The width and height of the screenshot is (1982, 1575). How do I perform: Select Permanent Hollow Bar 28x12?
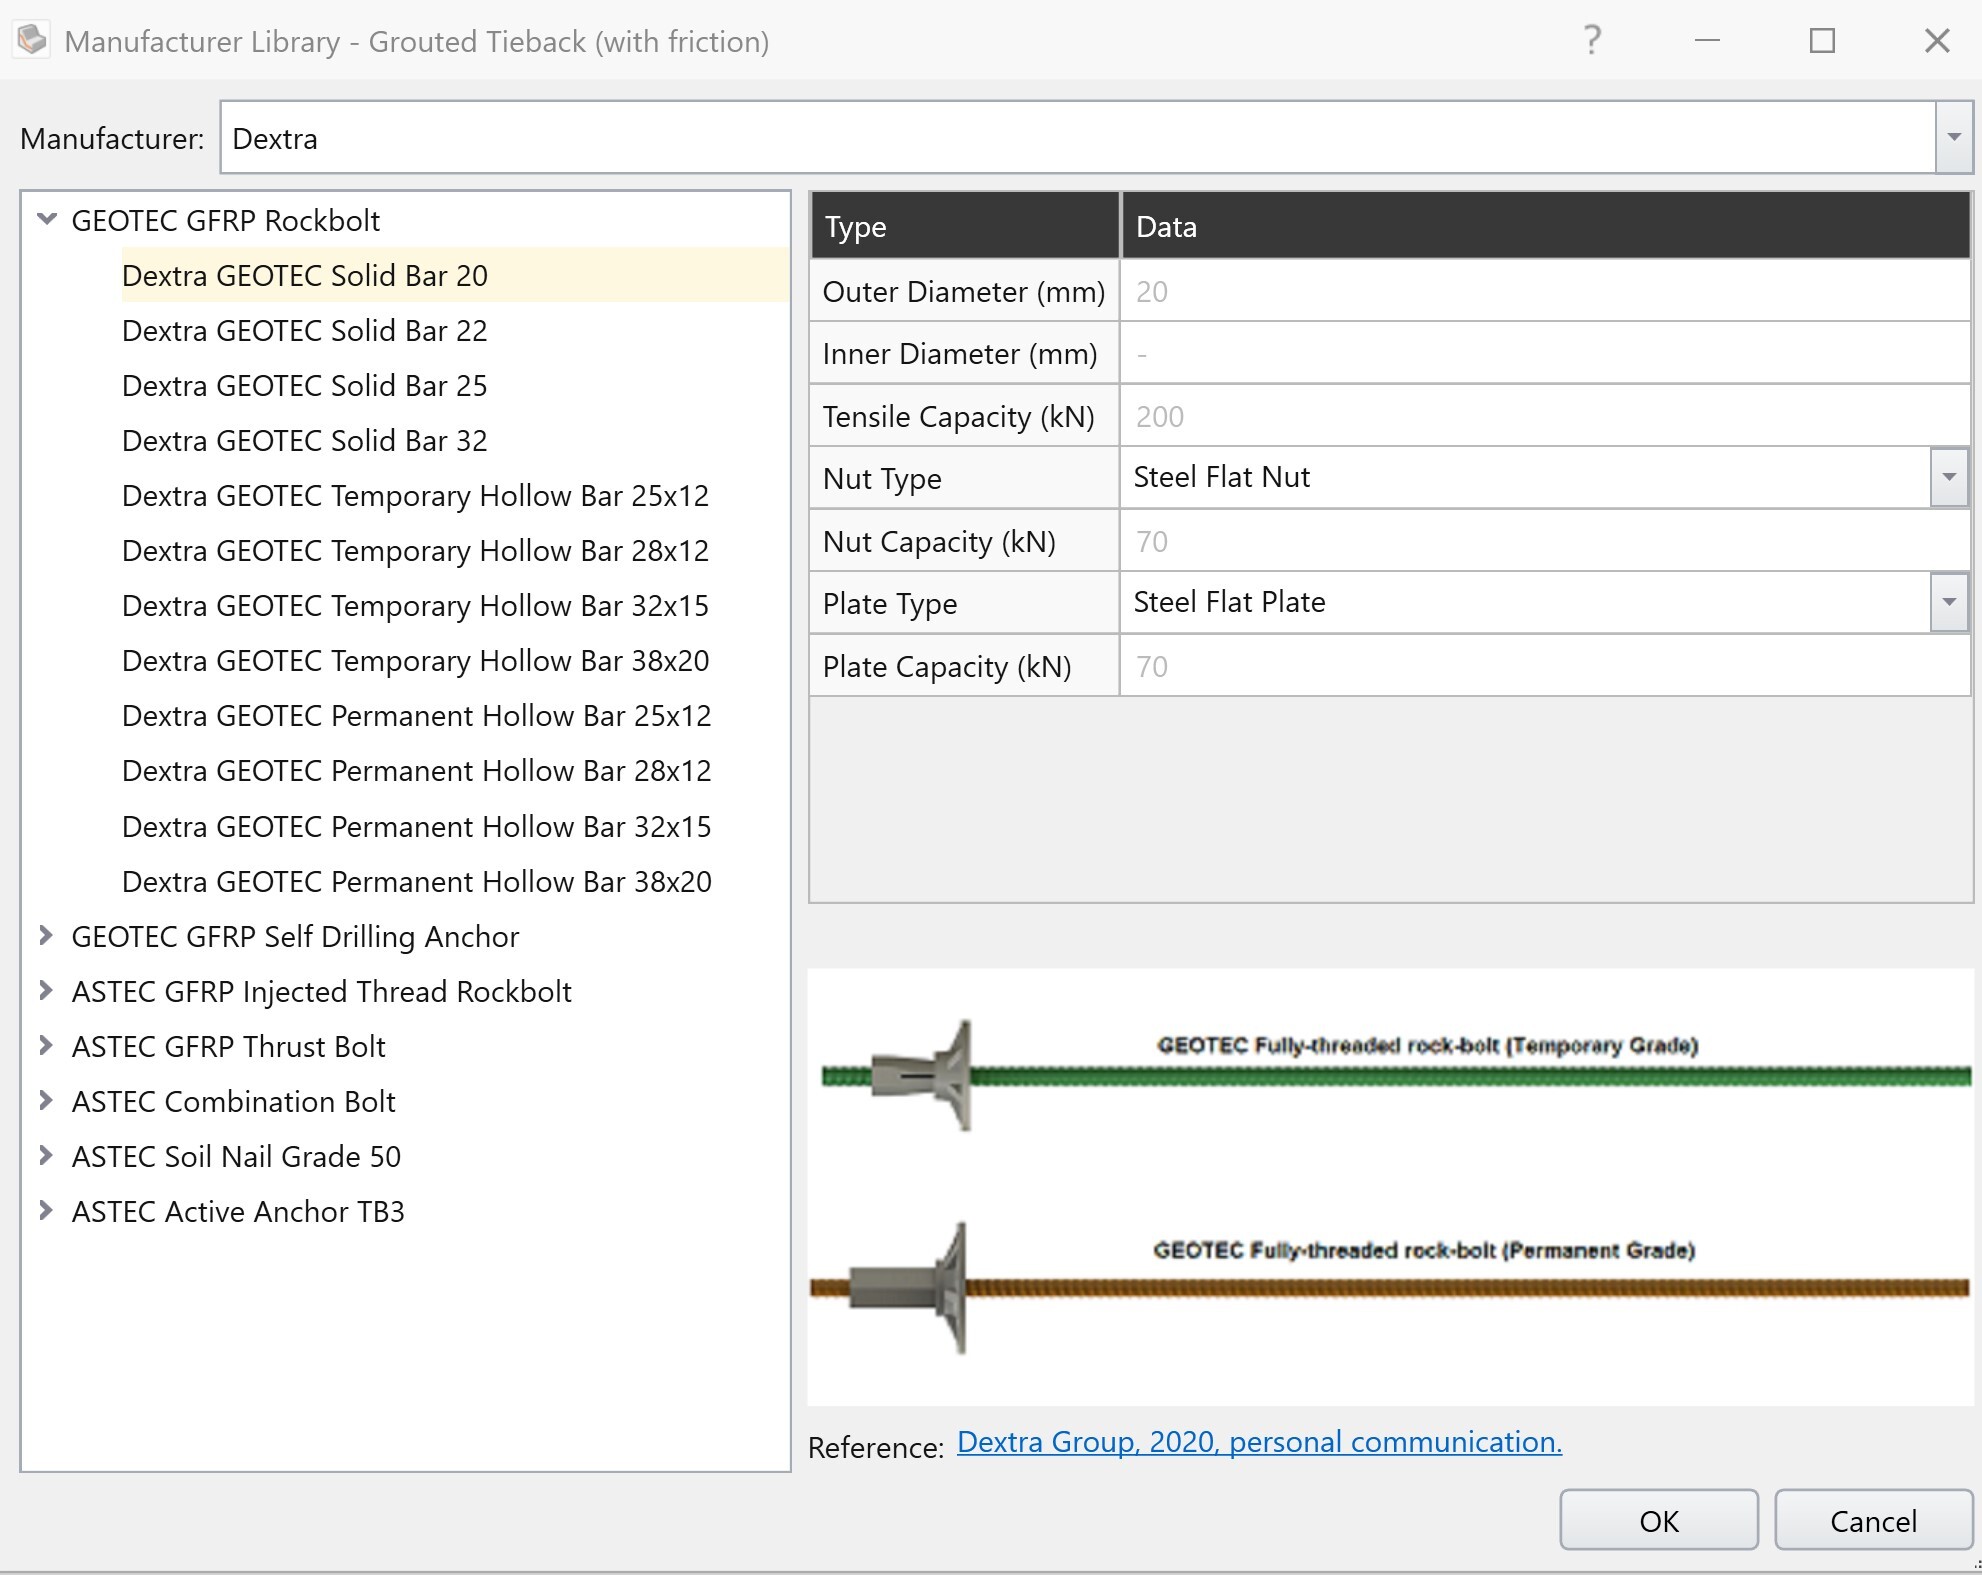click(x=417, y=770)
